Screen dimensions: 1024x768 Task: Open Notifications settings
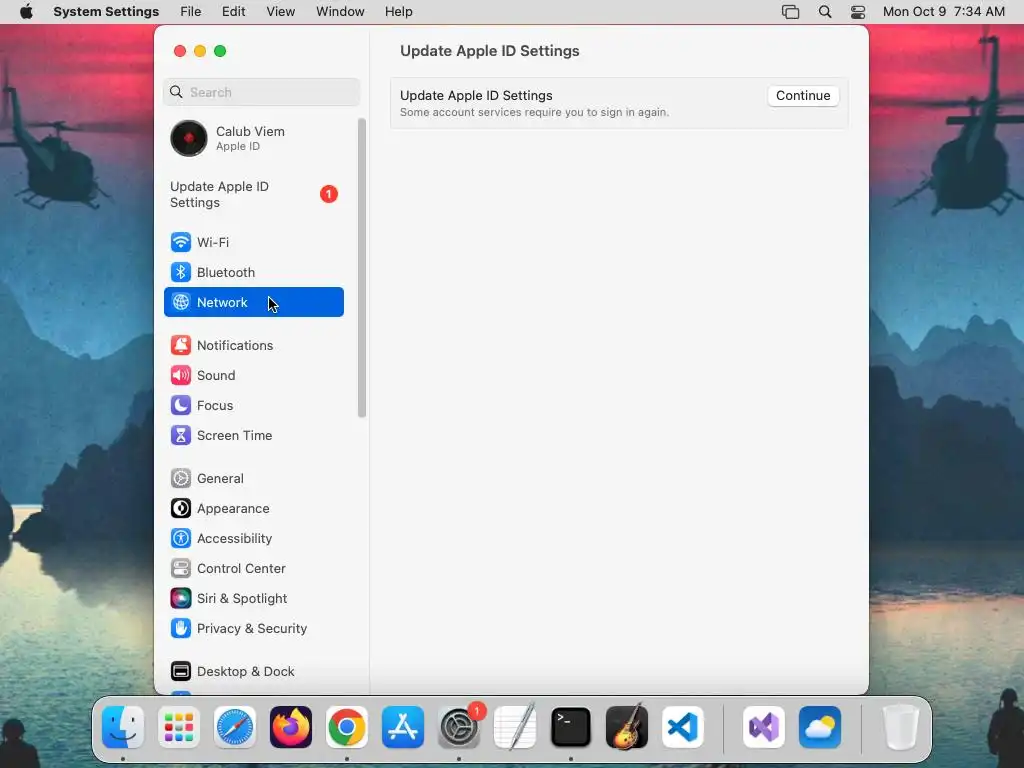(253, 345)
